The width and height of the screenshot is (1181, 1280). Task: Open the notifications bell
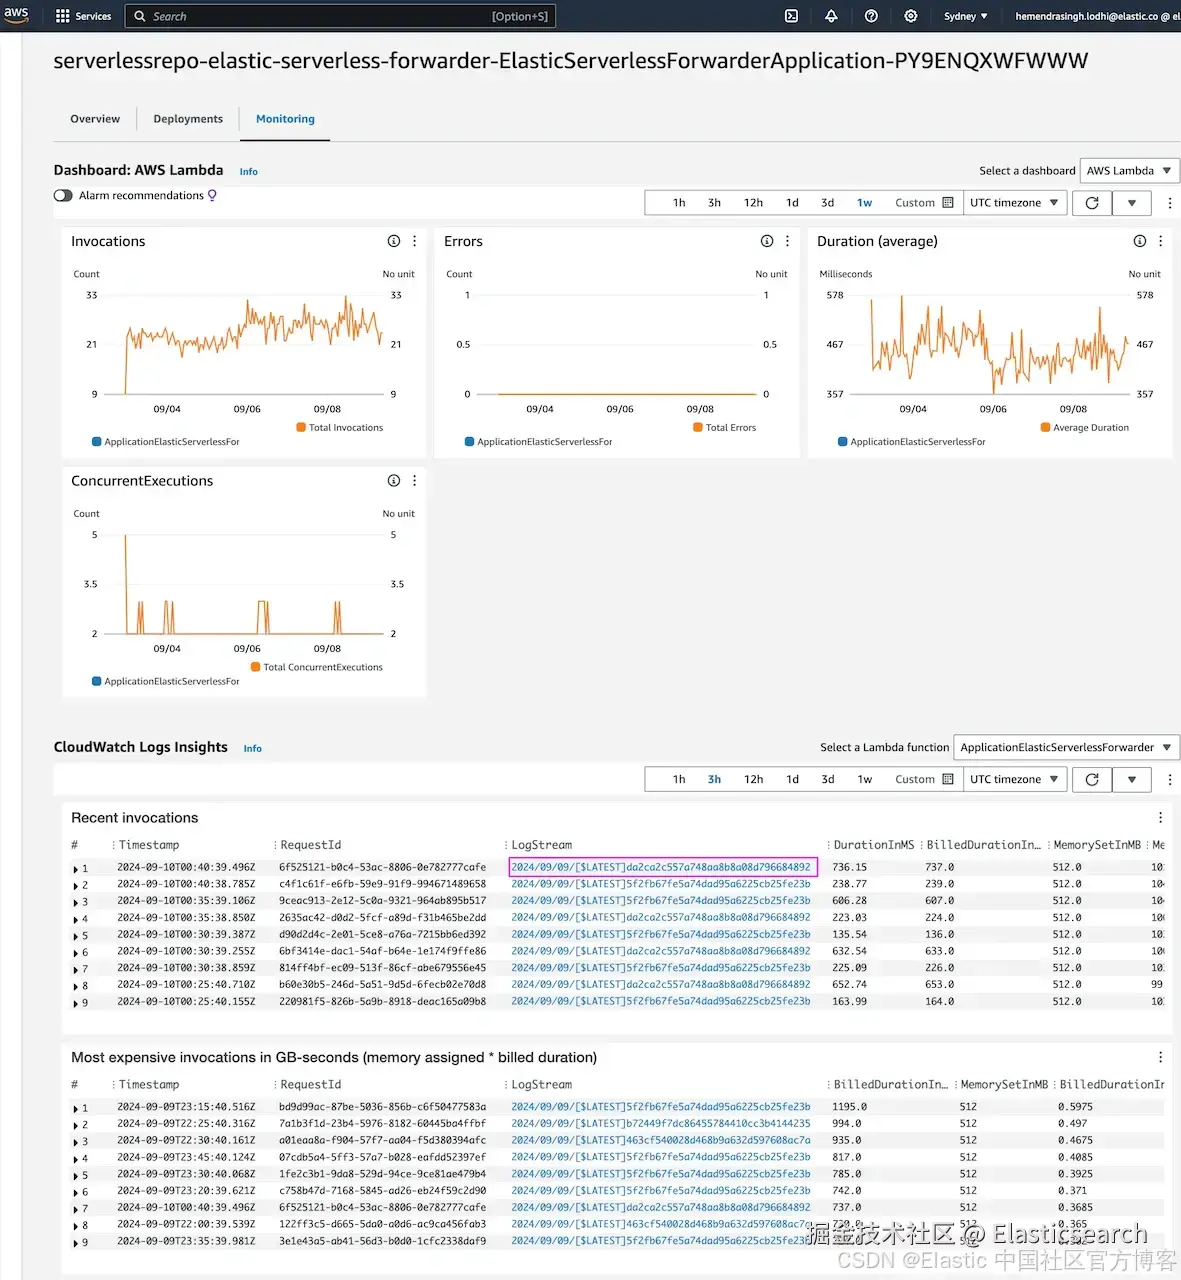[x=831, y=16]
